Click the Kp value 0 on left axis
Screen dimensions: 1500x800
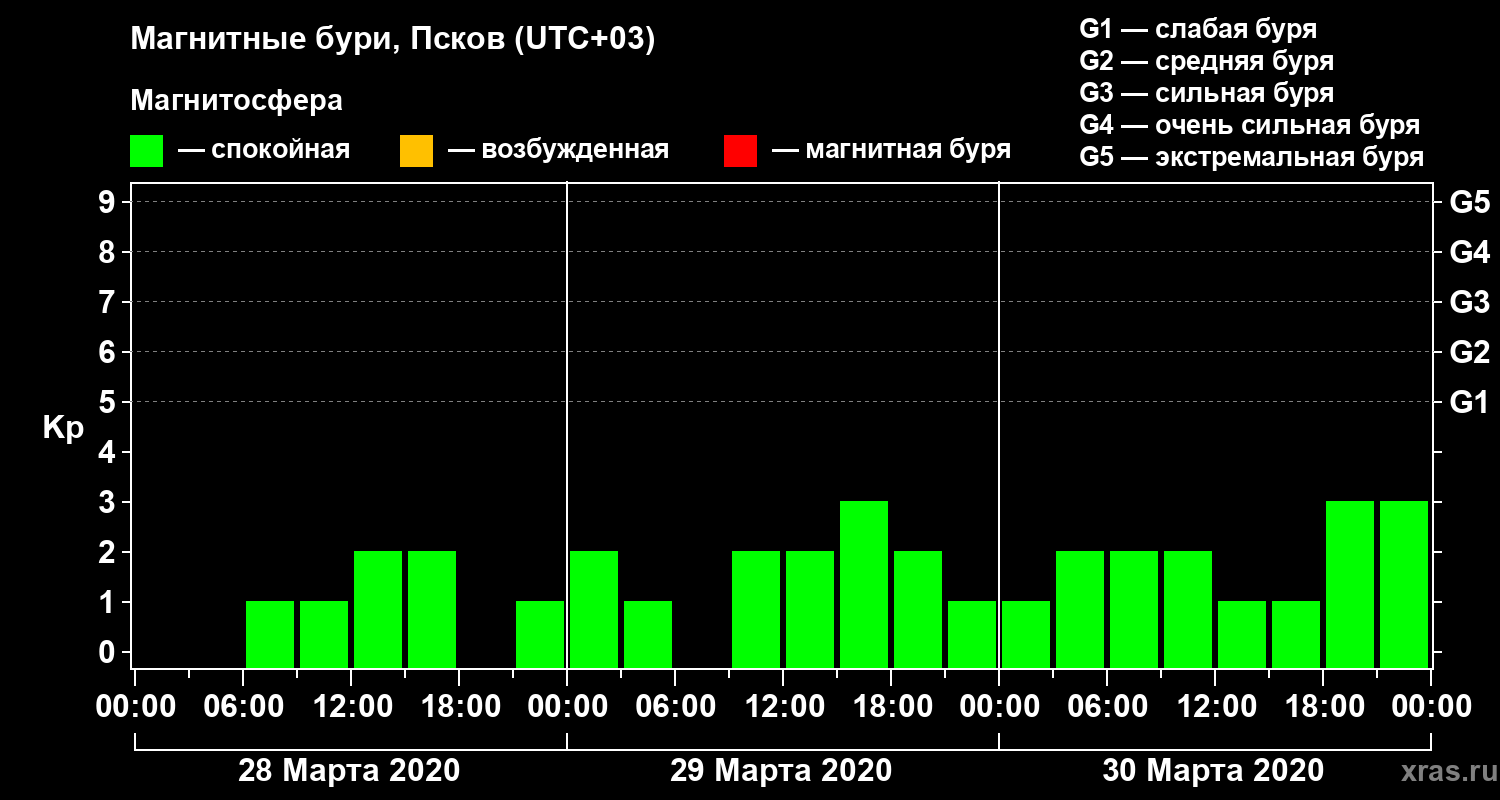[109, 652]
